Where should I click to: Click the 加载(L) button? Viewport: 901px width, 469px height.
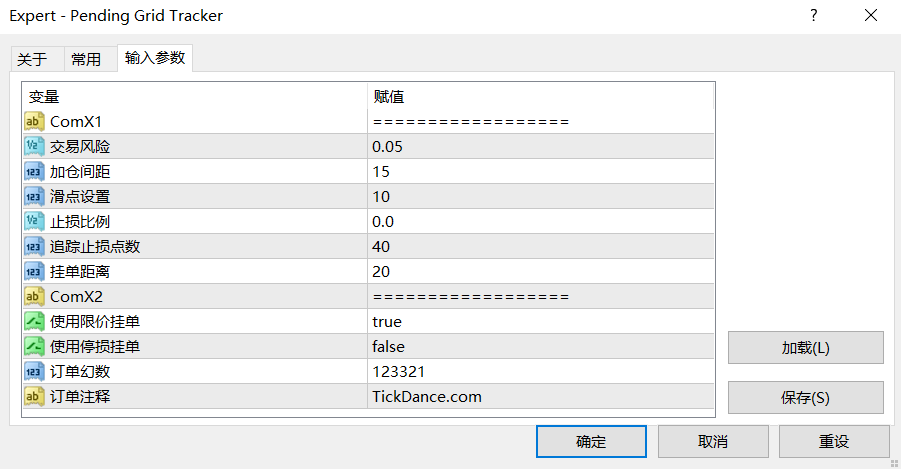[x=805, y=348]
